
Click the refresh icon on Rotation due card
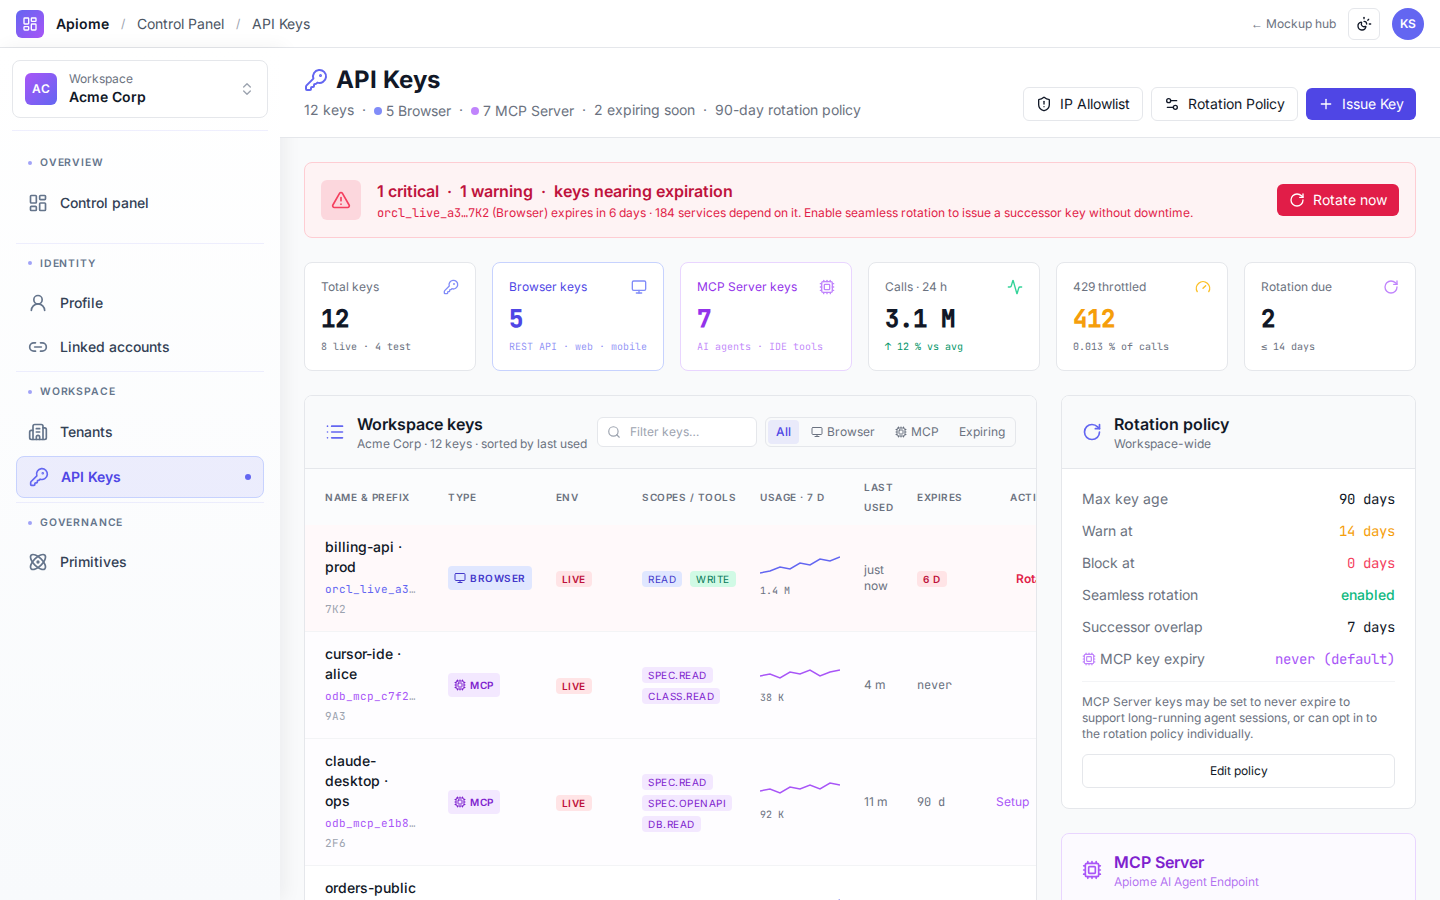1391,287
